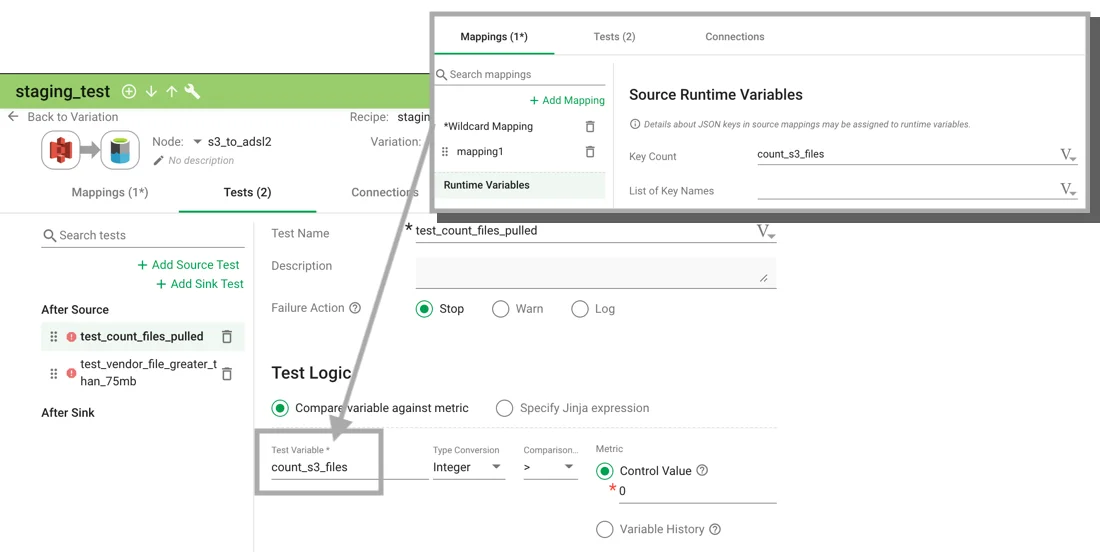This screenshot has width=1109, height=552.
Task: Click the help icon next to Failure Action
Action: (355, 308)
